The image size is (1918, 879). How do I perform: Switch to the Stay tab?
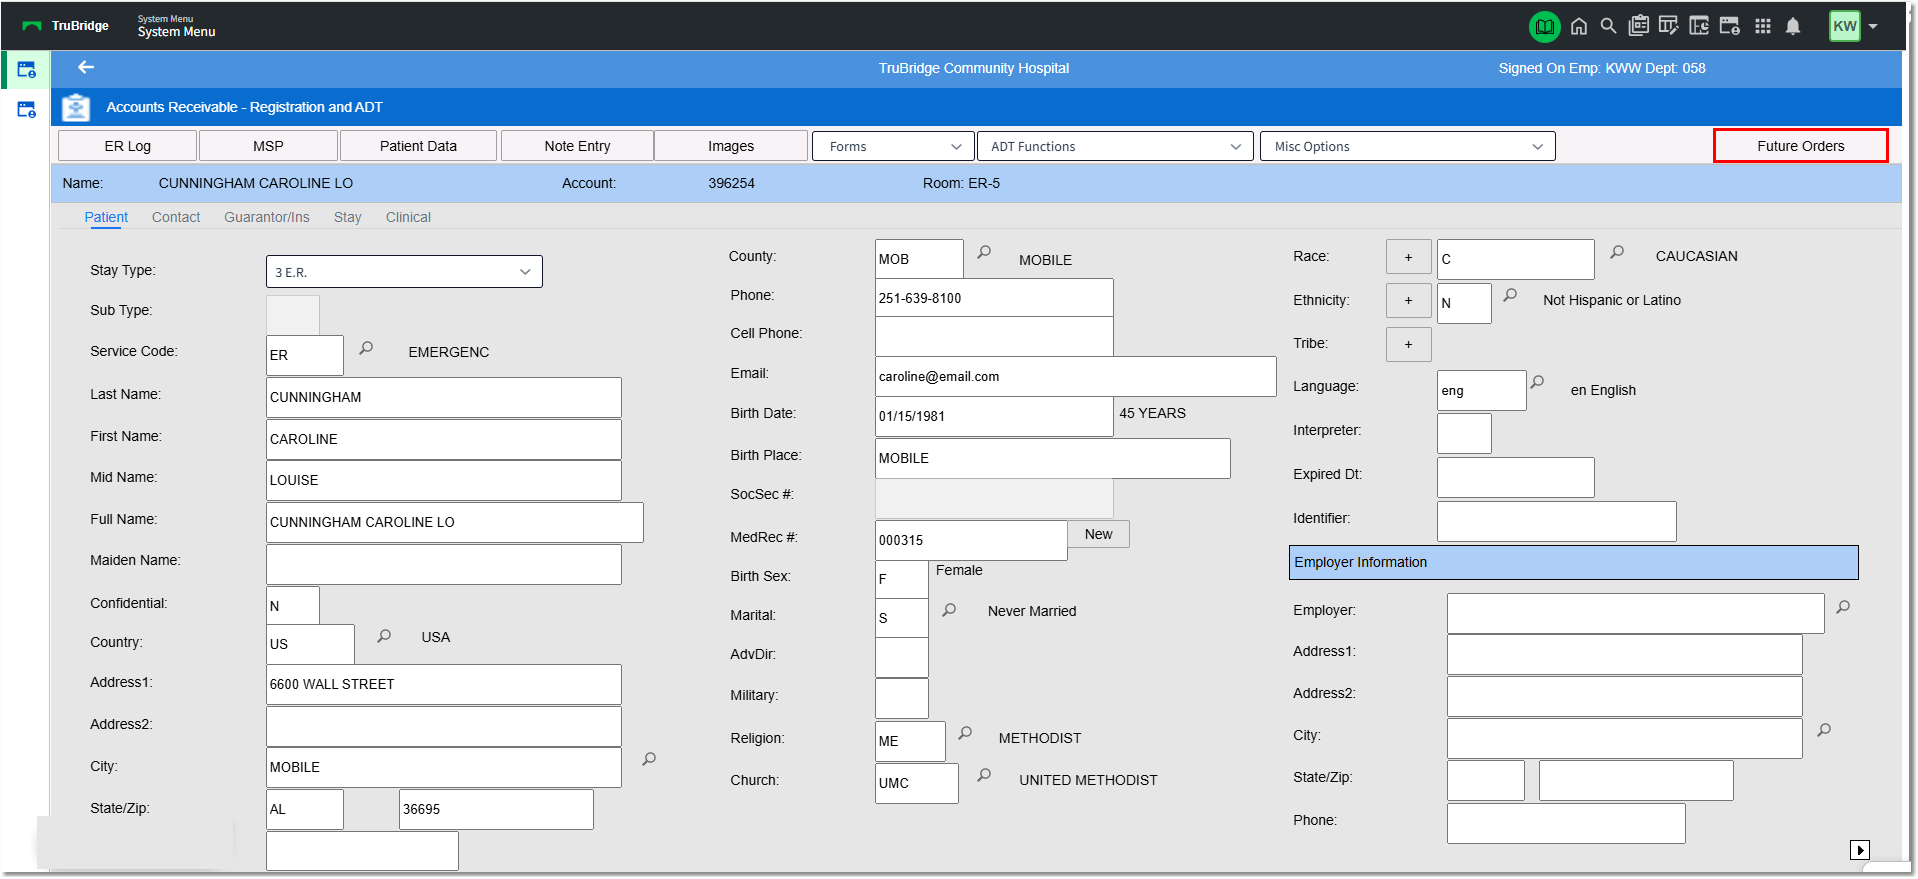tap(348, 217)
